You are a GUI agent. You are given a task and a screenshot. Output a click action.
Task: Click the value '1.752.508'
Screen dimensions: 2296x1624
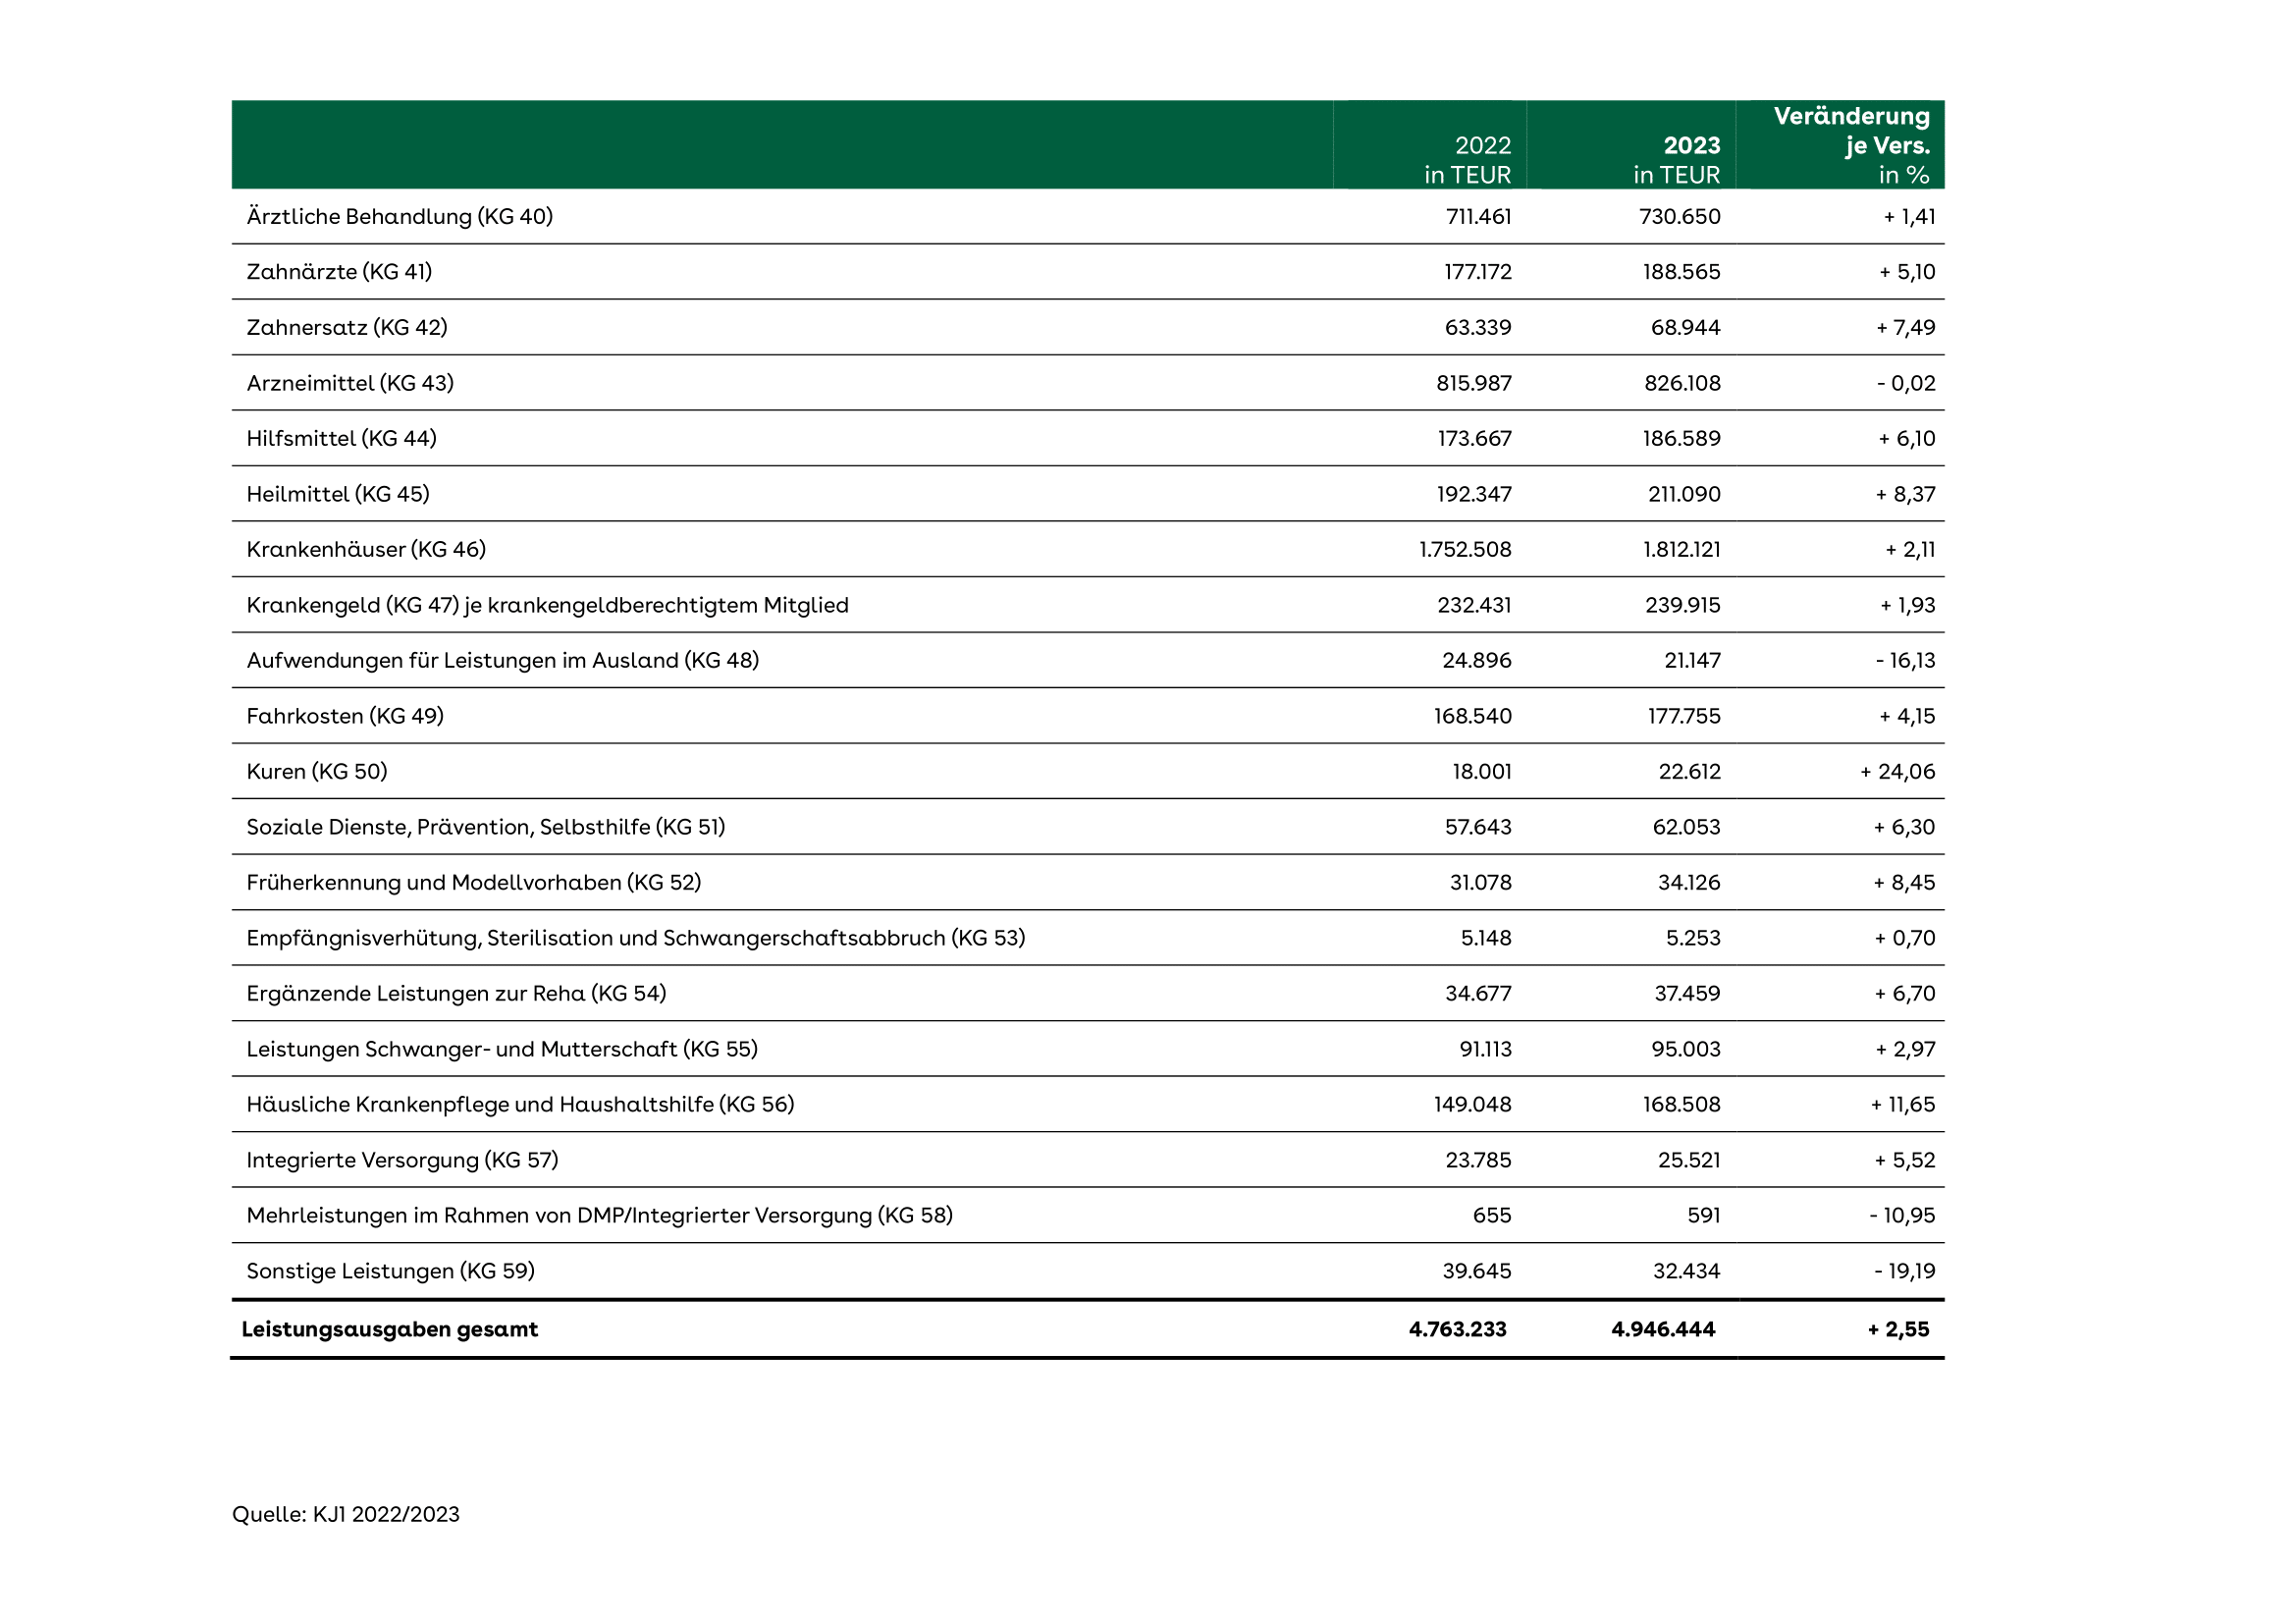1465,549
